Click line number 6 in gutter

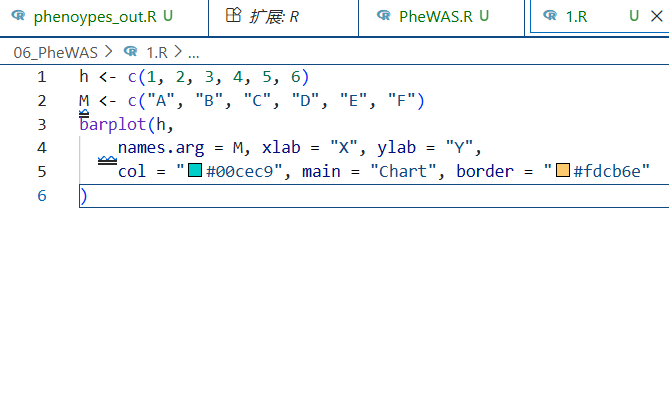41,196
